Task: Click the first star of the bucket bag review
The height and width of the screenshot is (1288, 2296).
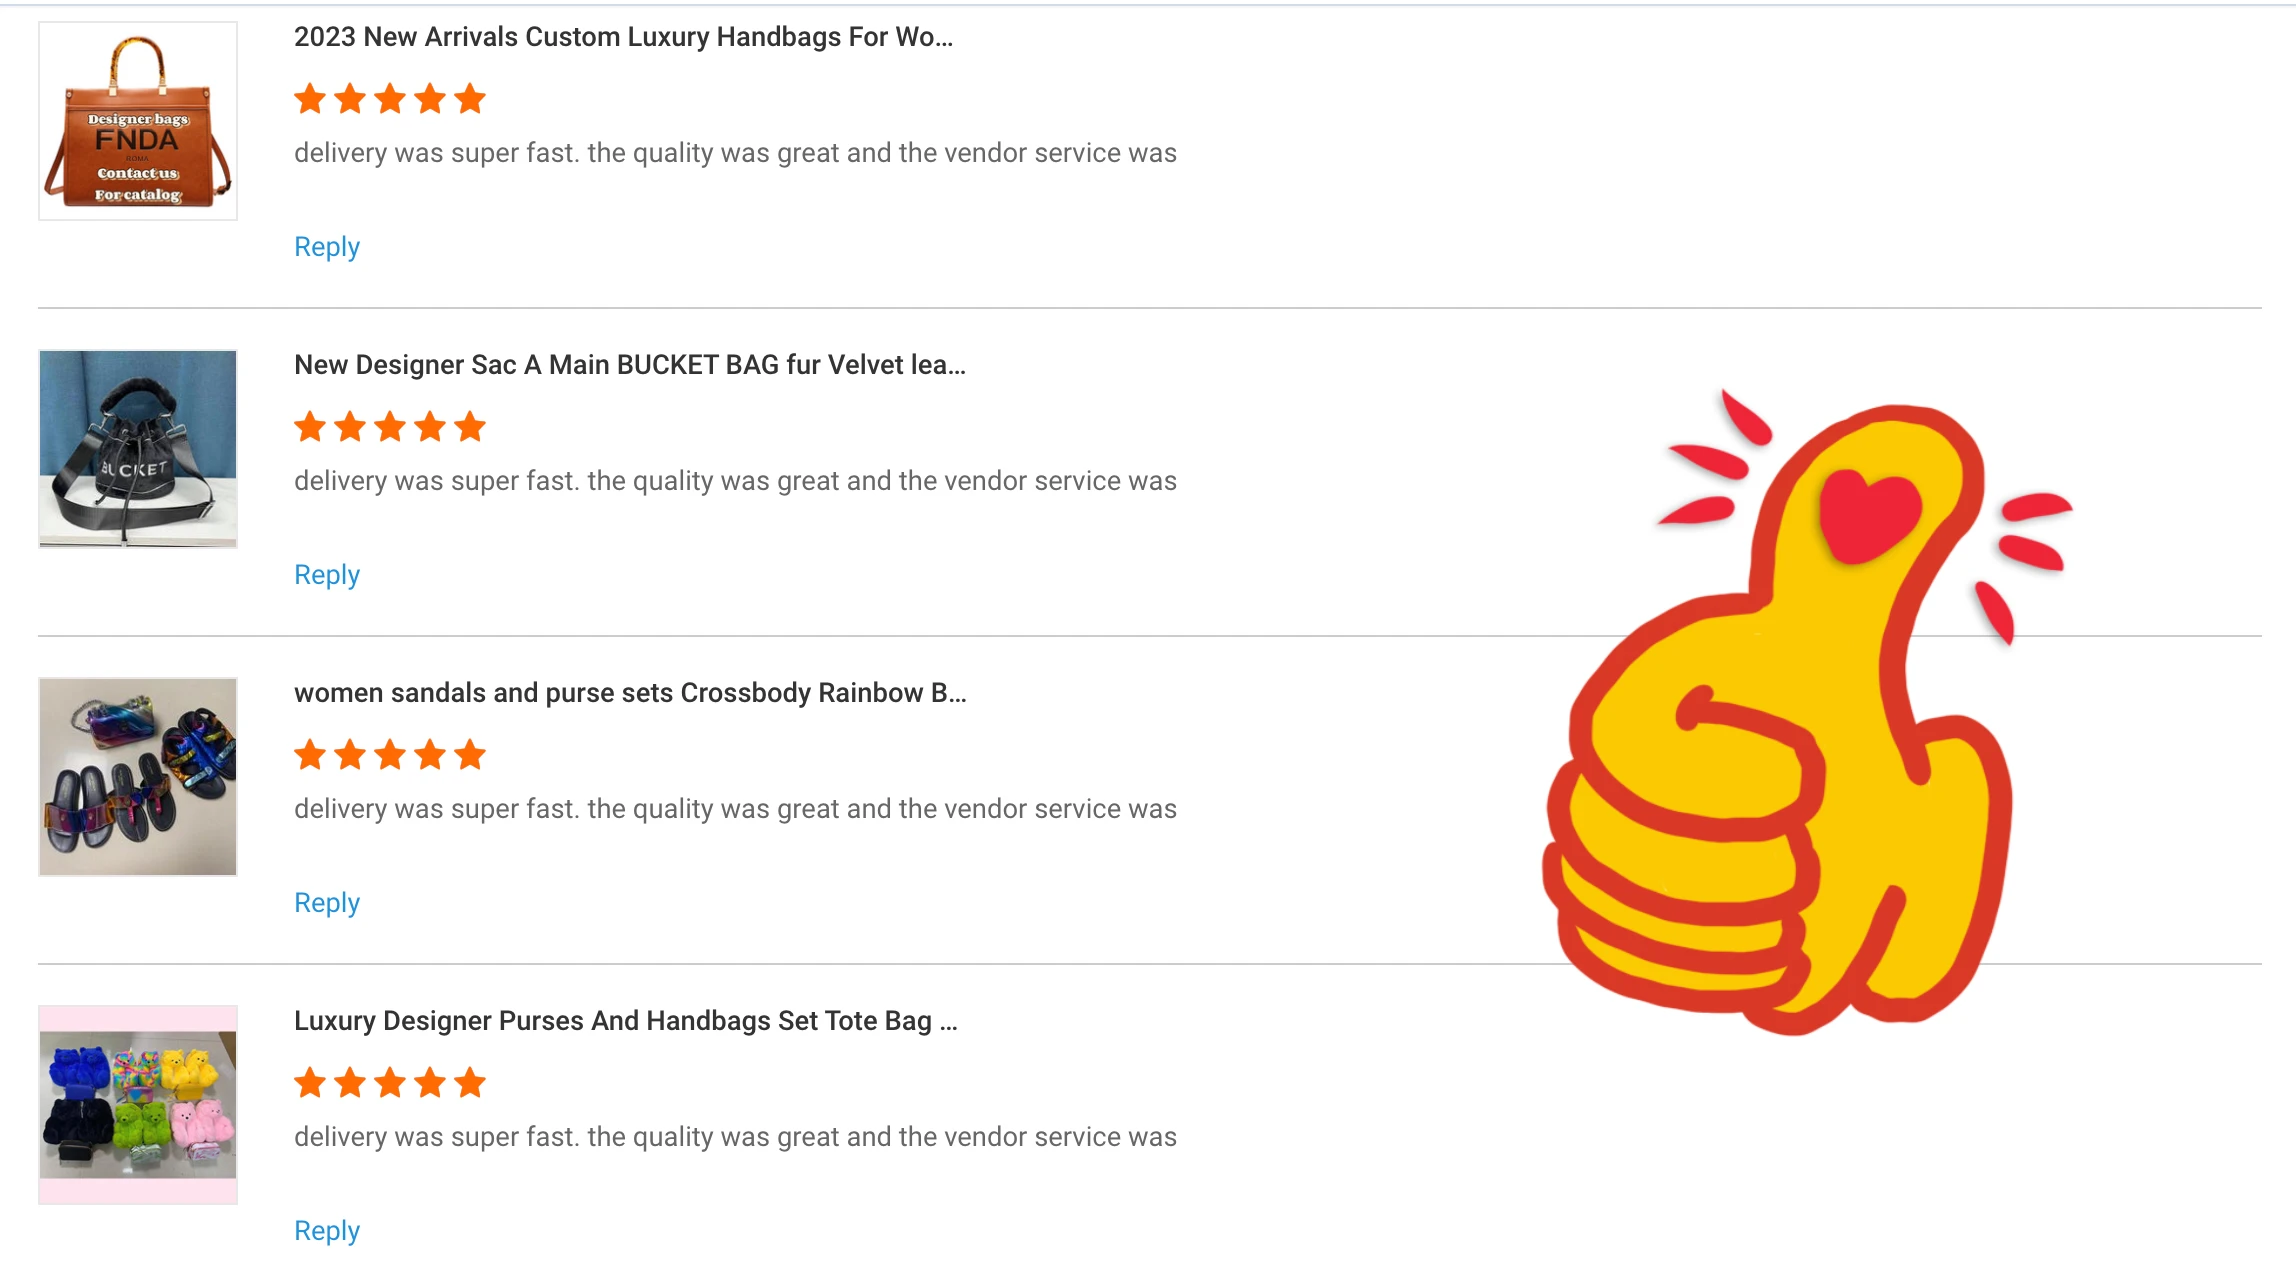Action: pos(310,427)
